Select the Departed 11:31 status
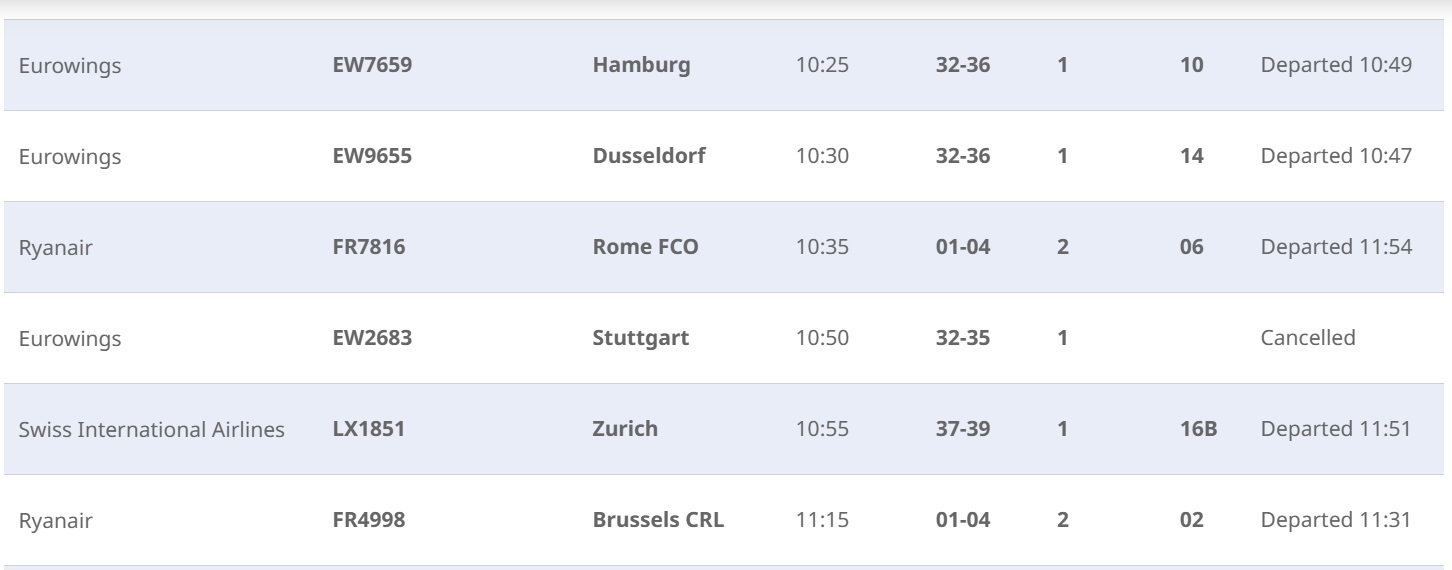This screenshot has width=1452, height=570. 1336,520
